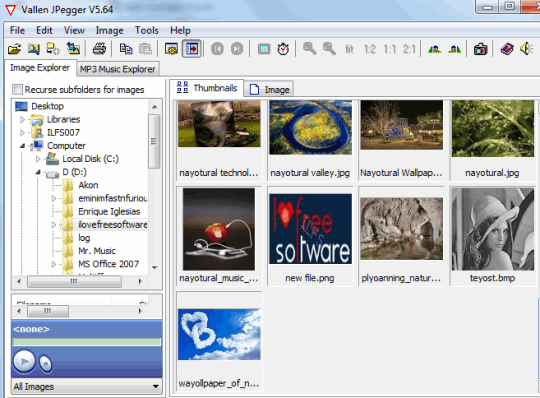Viewport: 540px width, 398px height.
Task: Click the teal fullscreen display icon
Action: 264,49
